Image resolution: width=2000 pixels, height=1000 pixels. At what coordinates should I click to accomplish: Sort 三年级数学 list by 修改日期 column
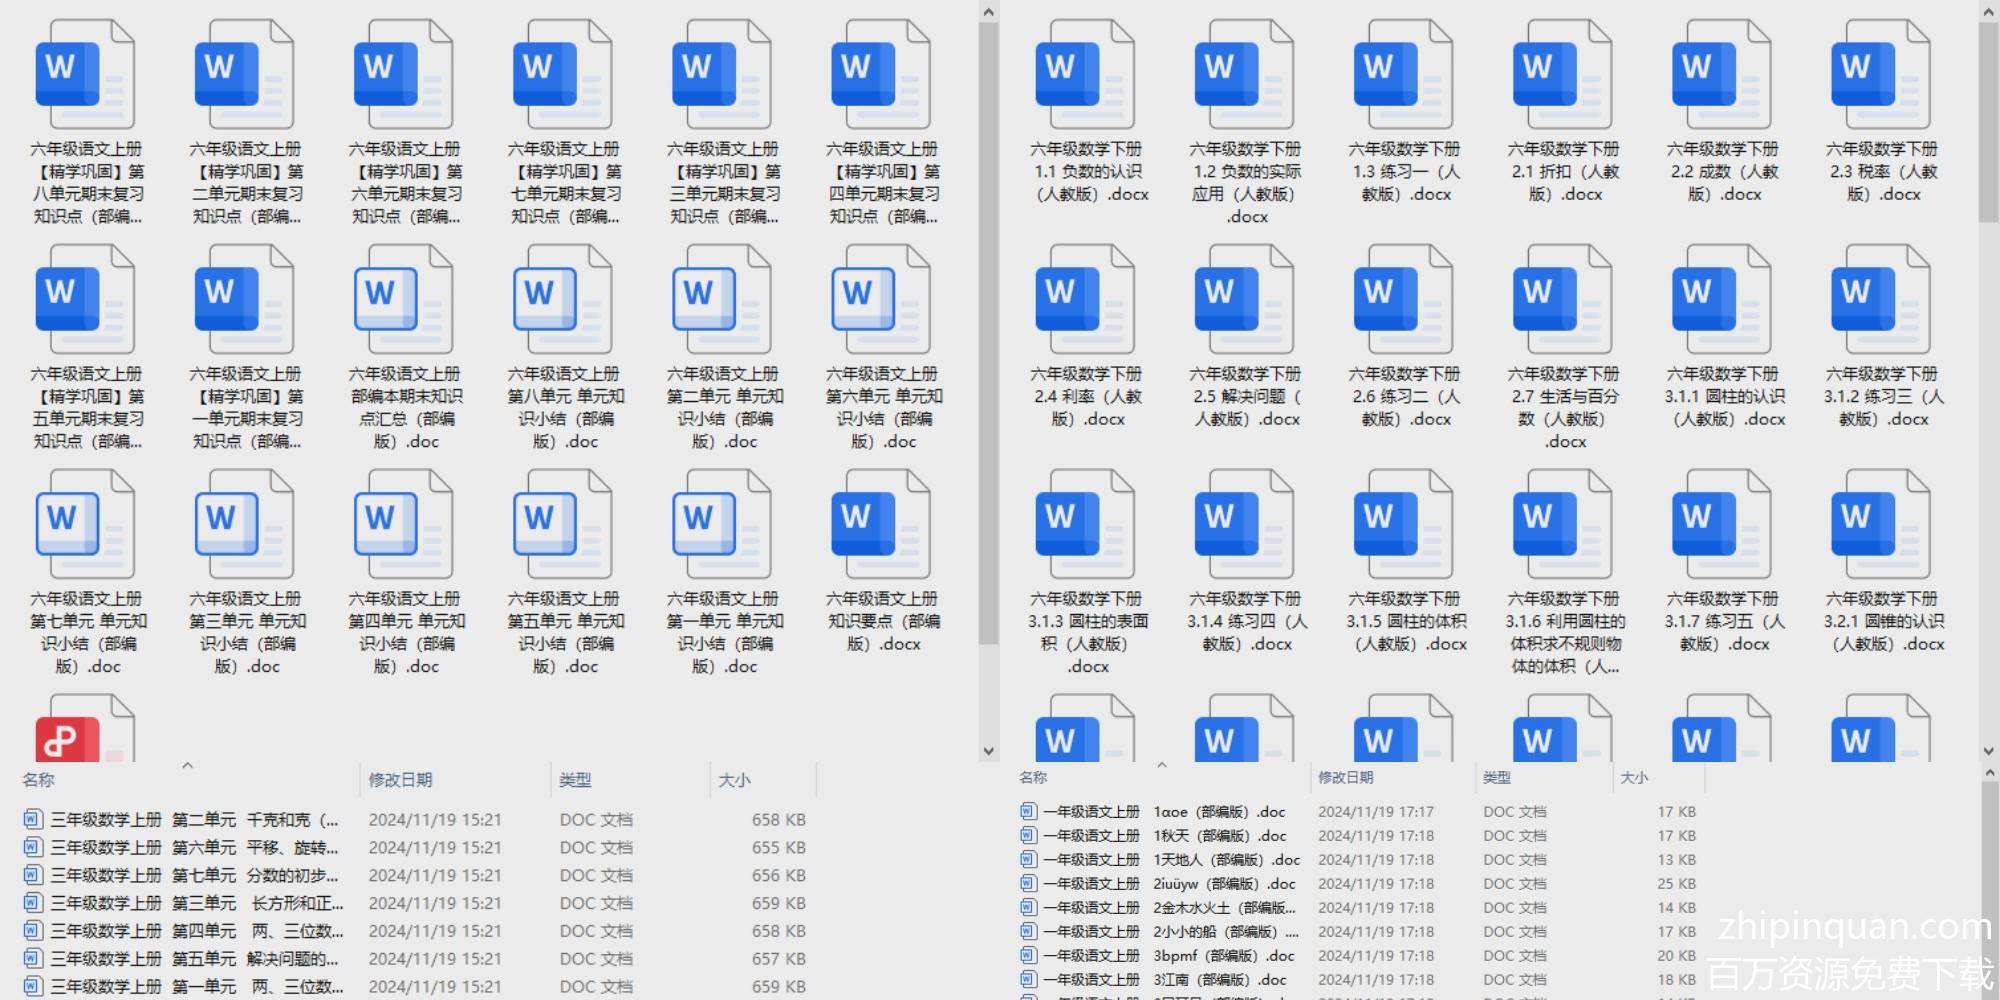400,780
